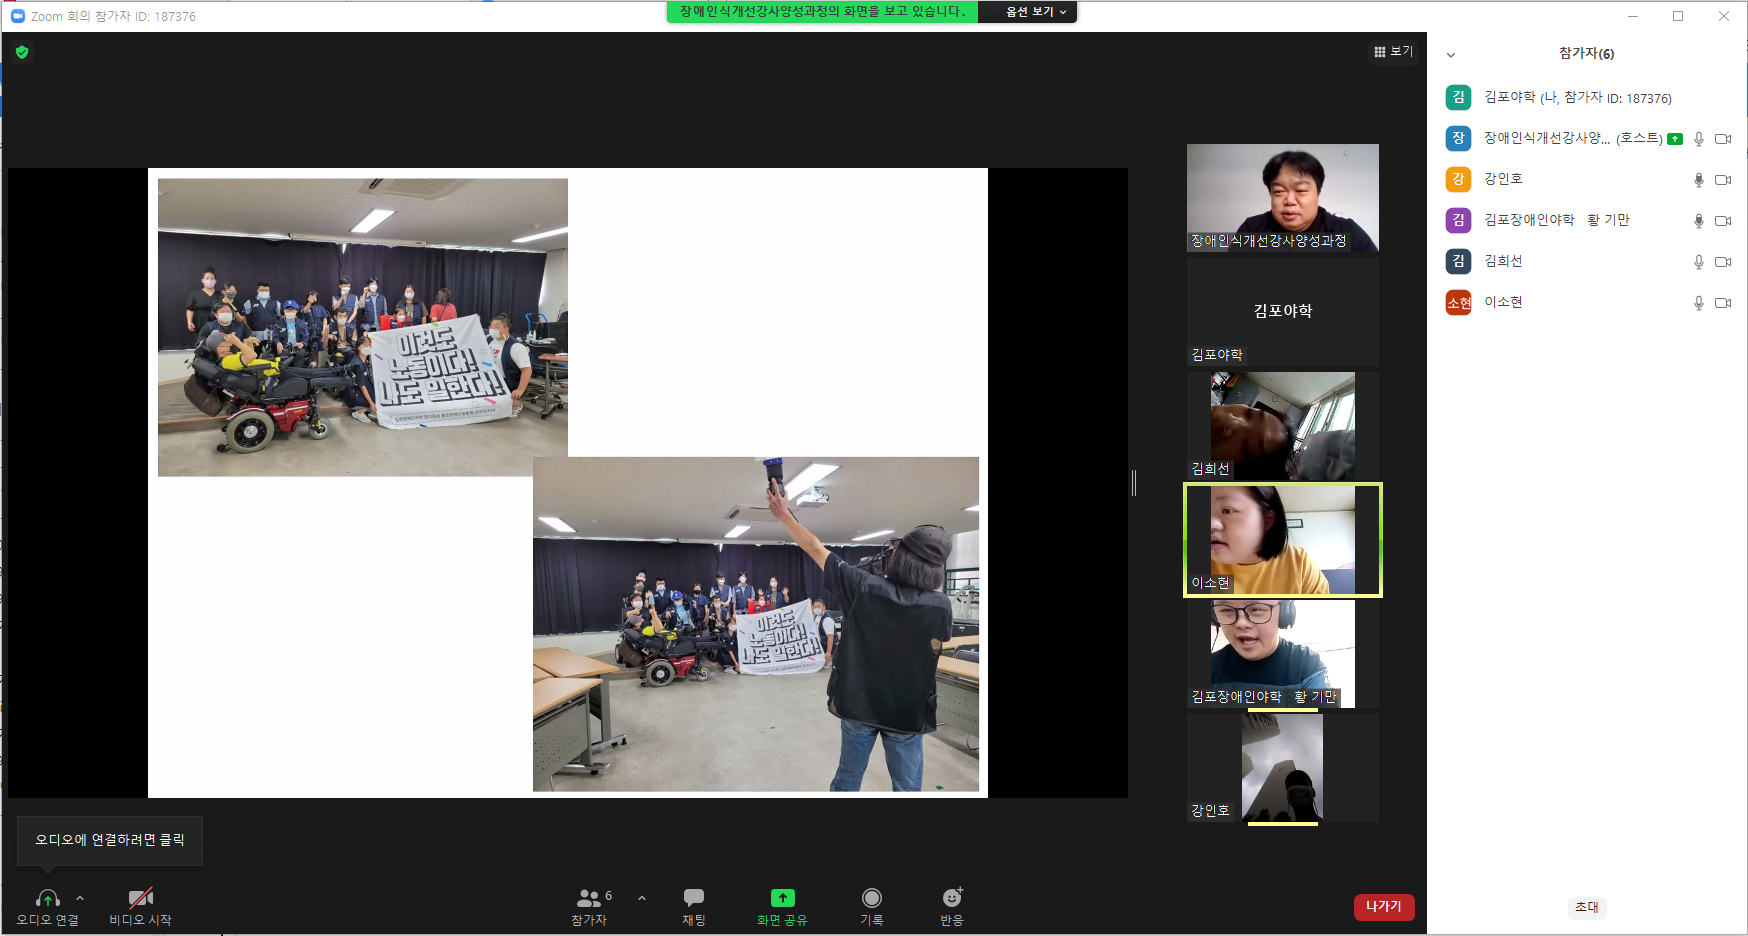
Task: Start recording with the 기록 icon
Action: (872, 898)
